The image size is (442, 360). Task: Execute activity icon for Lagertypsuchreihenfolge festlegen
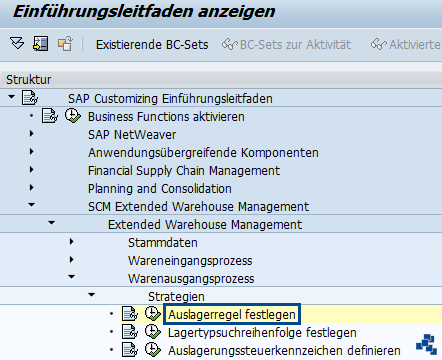[x=153, y=332]
